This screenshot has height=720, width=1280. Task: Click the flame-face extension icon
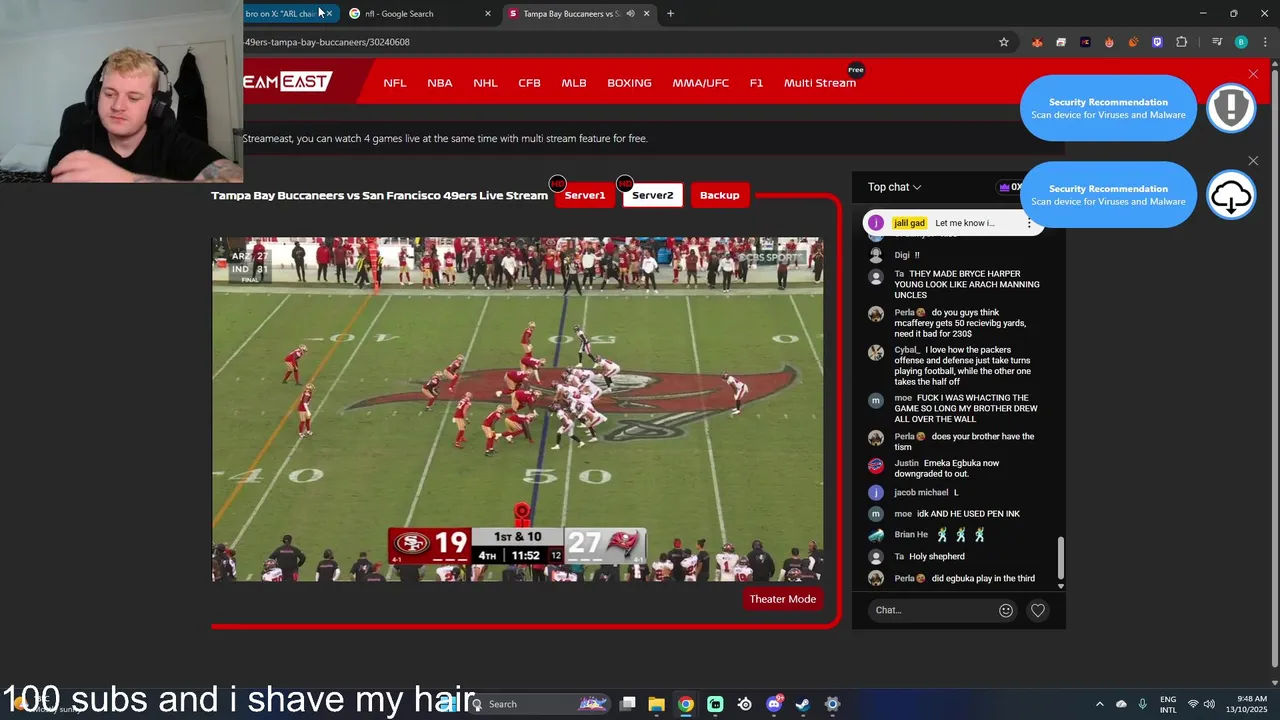(x=1109, y=42)
